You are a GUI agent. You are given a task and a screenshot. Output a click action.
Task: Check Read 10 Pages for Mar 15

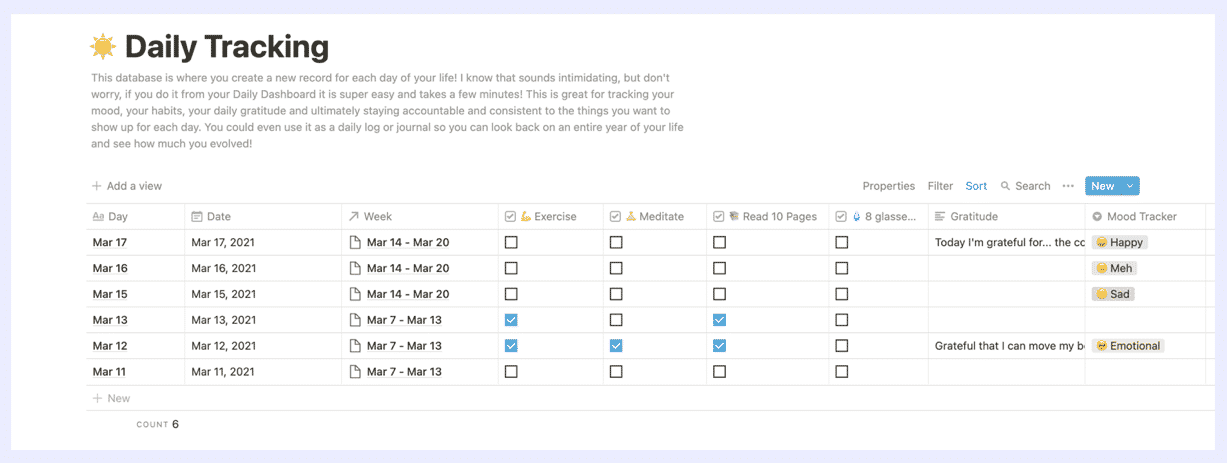coord(719,294)
